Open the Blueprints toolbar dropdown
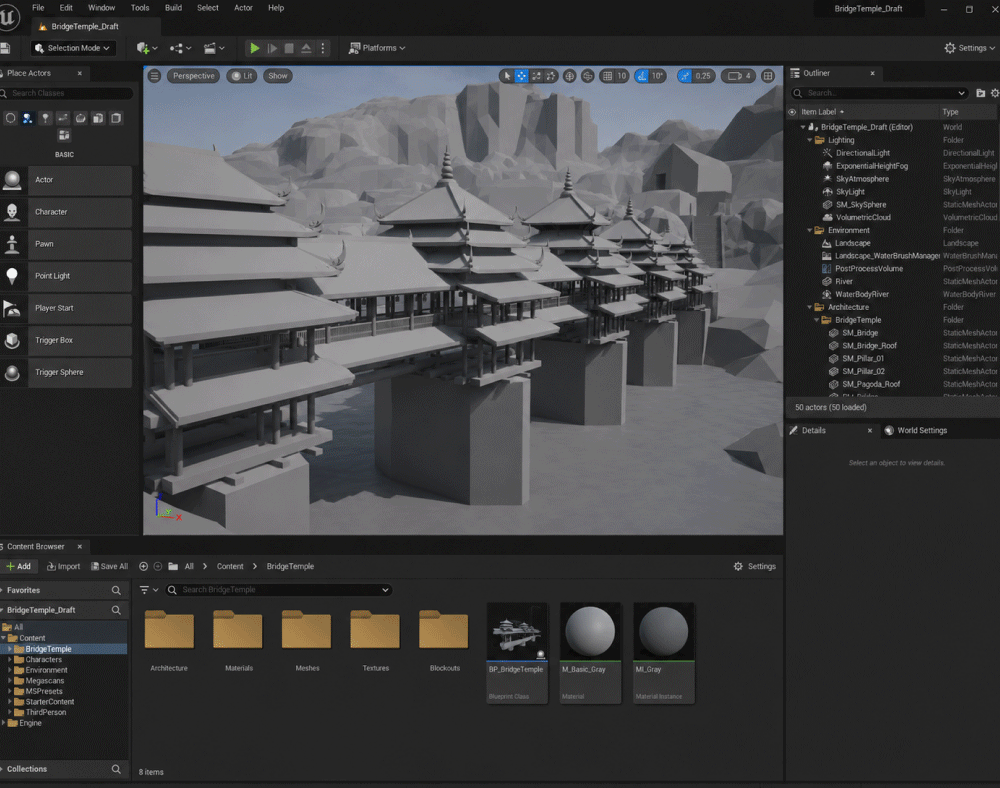 [x=180, y=48]
